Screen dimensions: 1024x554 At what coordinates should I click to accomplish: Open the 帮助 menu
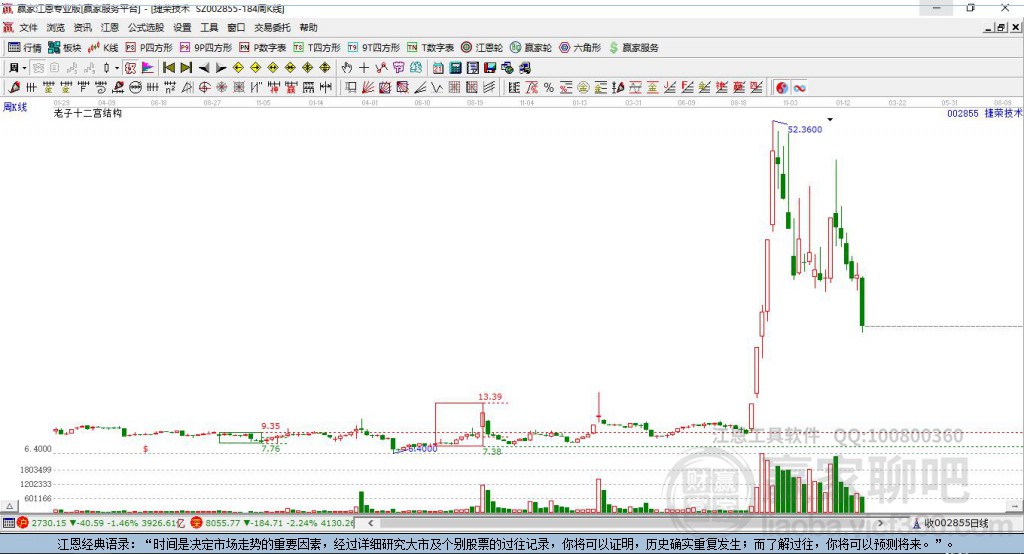(x=308, y=27)
